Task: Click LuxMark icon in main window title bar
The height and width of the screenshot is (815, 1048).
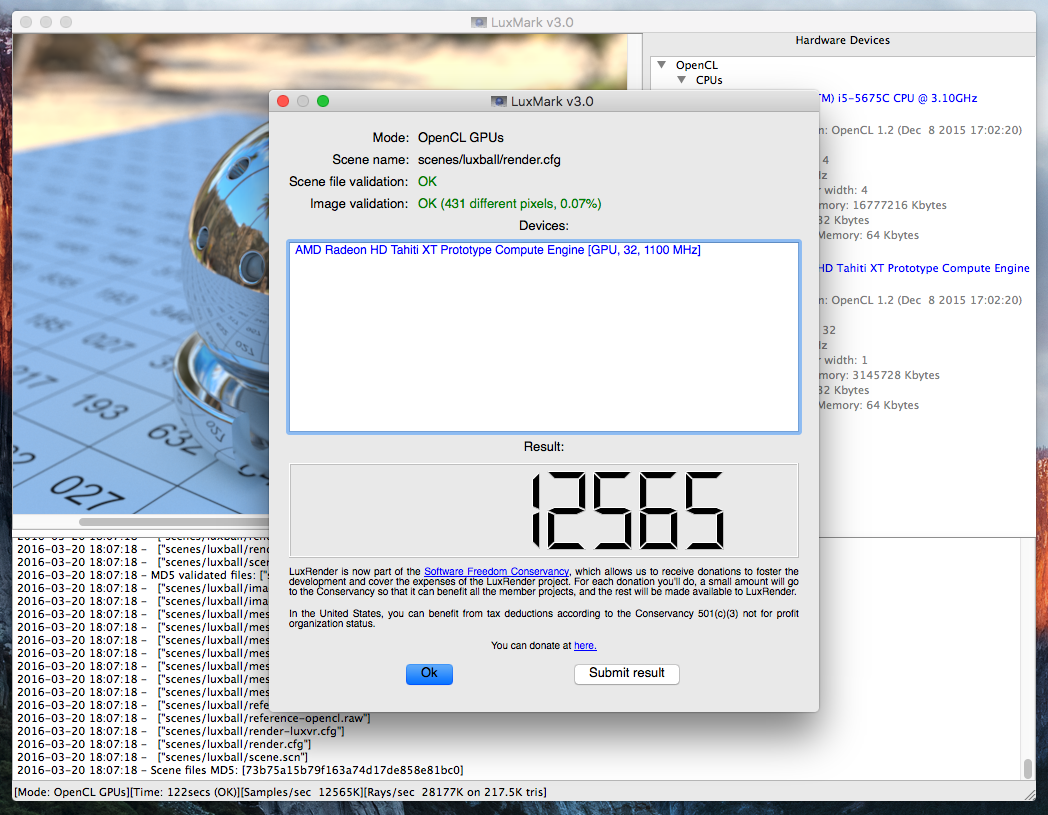Action: pos(479,23)
